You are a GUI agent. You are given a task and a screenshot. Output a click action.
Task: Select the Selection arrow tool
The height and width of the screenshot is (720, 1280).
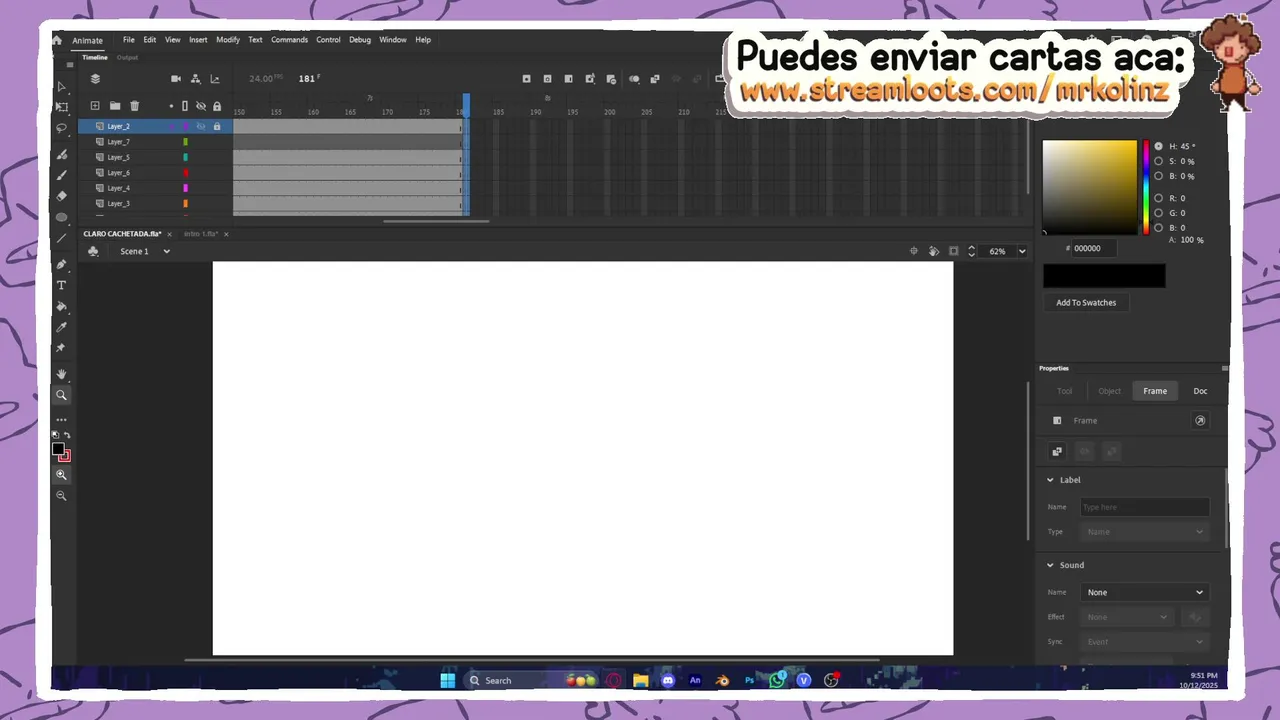[x=61, y=87]
